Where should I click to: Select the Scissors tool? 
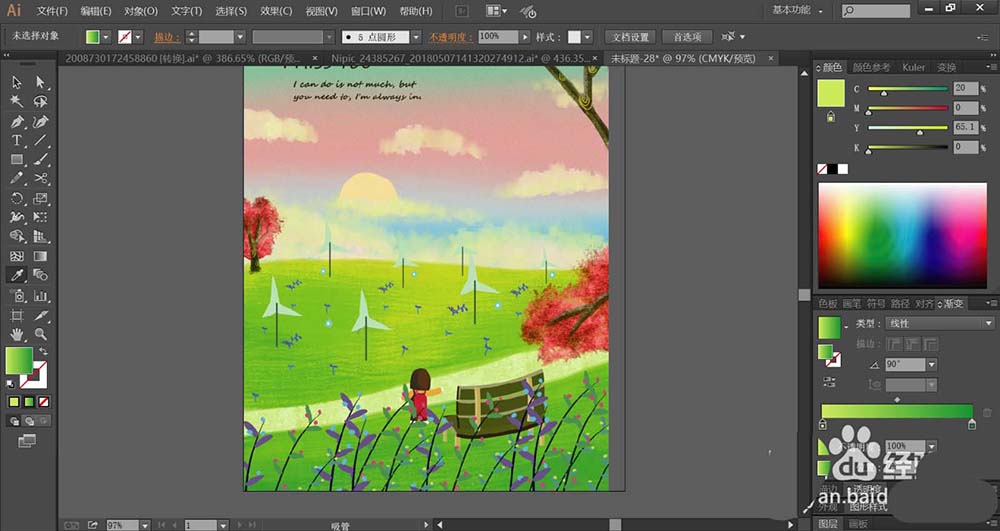click(x=41, y=178)
